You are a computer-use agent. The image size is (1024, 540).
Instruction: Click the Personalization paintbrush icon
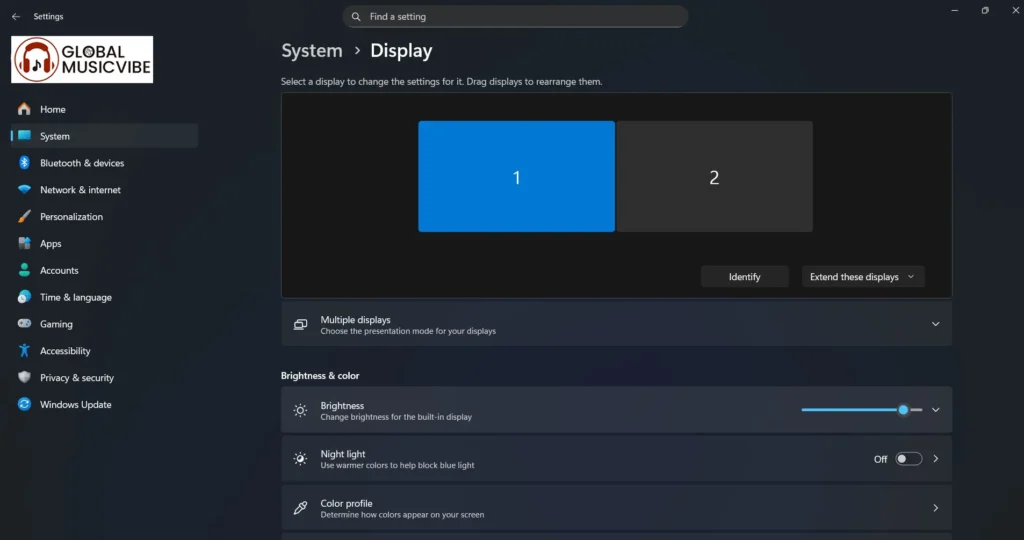tap(24, 216)
